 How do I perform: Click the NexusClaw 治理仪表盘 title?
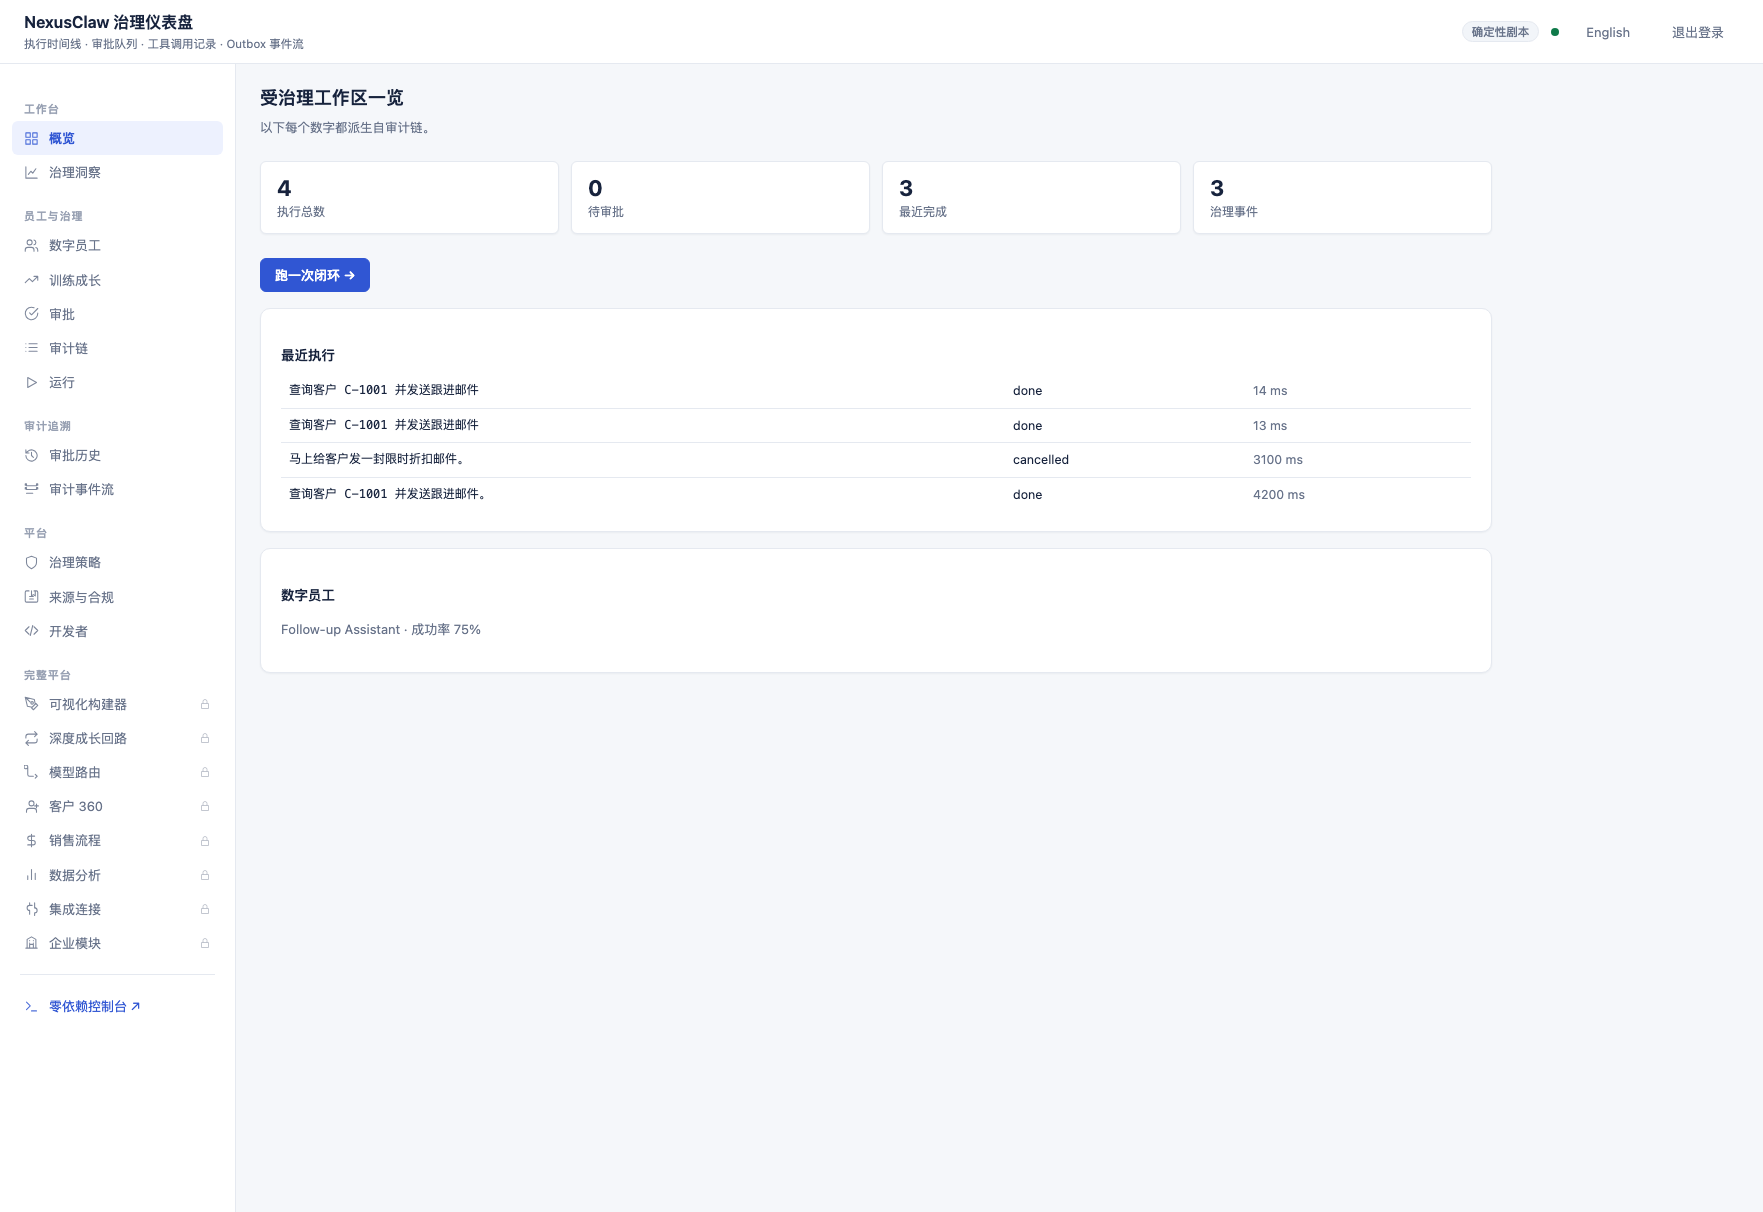pyautogui.click(x=108, y=22)
